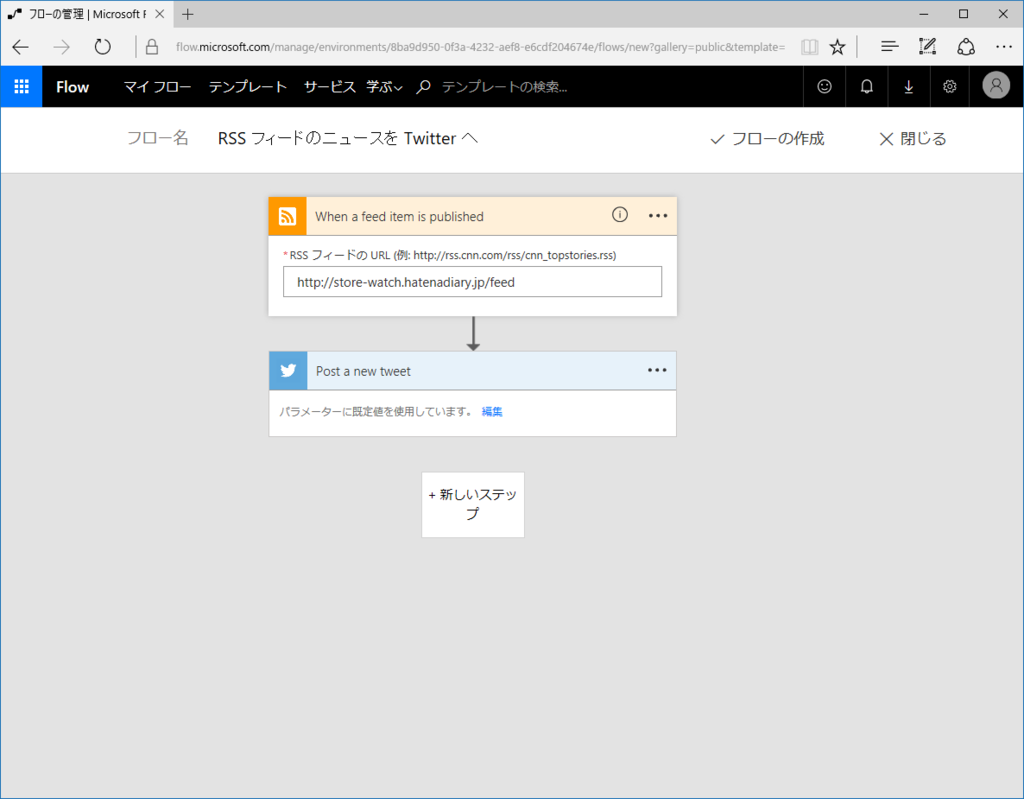Click the Flow brand title
This screenshot has width=1024, height=799.
[x=72, y=86]
